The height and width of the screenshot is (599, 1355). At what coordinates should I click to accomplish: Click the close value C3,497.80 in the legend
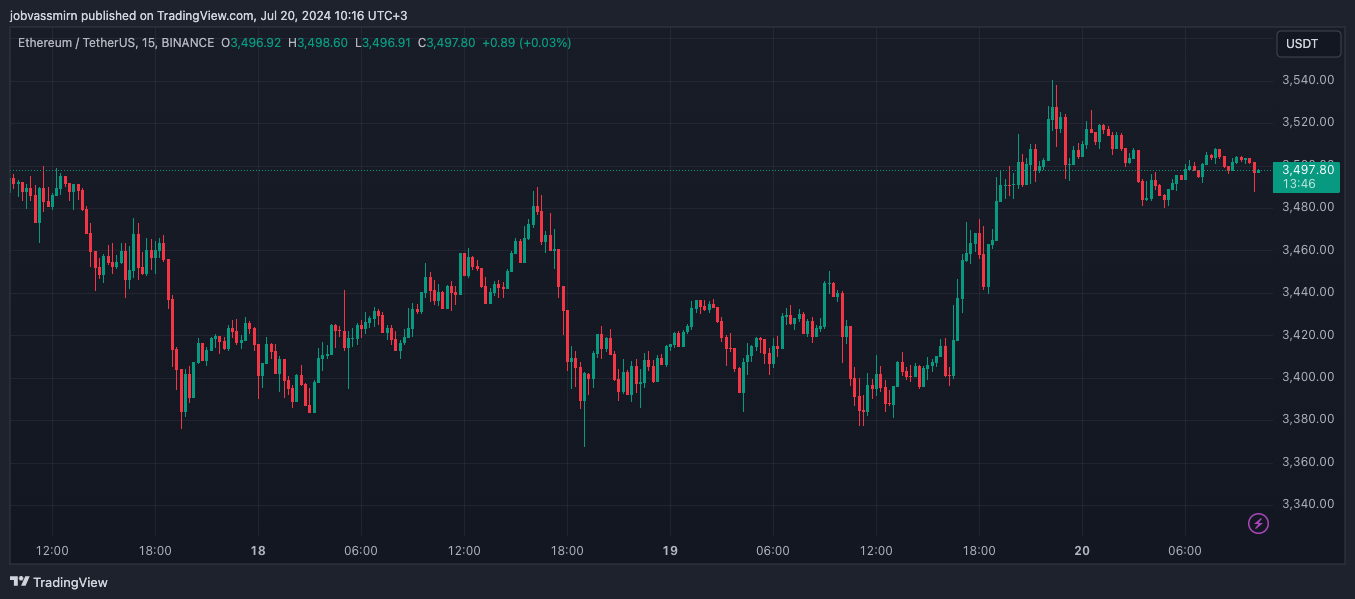[x=446, y=43]
